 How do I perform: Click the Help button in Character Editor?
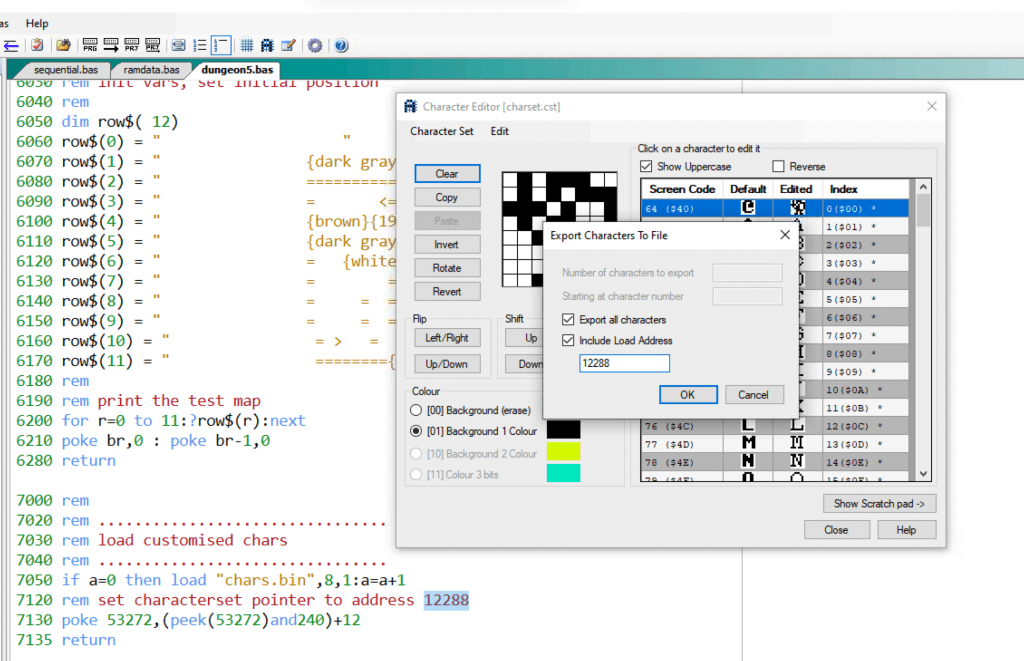pos(906,530)
